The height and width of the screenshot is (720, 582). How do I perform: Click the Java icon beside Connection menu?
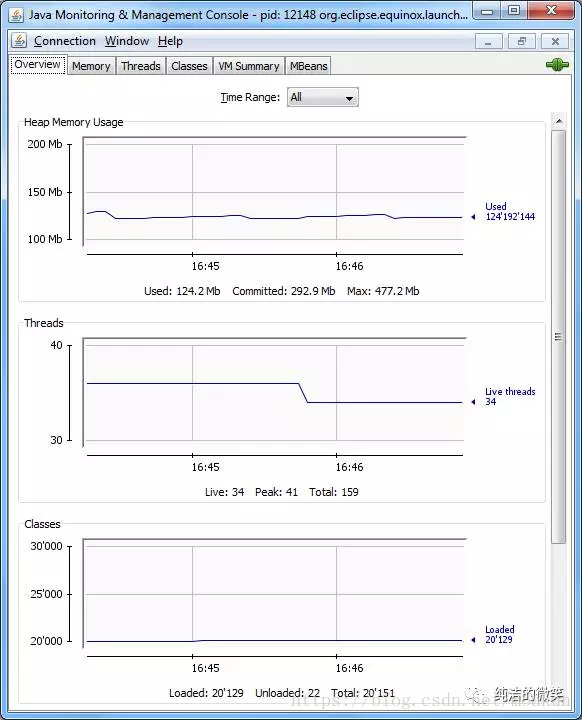19,41
